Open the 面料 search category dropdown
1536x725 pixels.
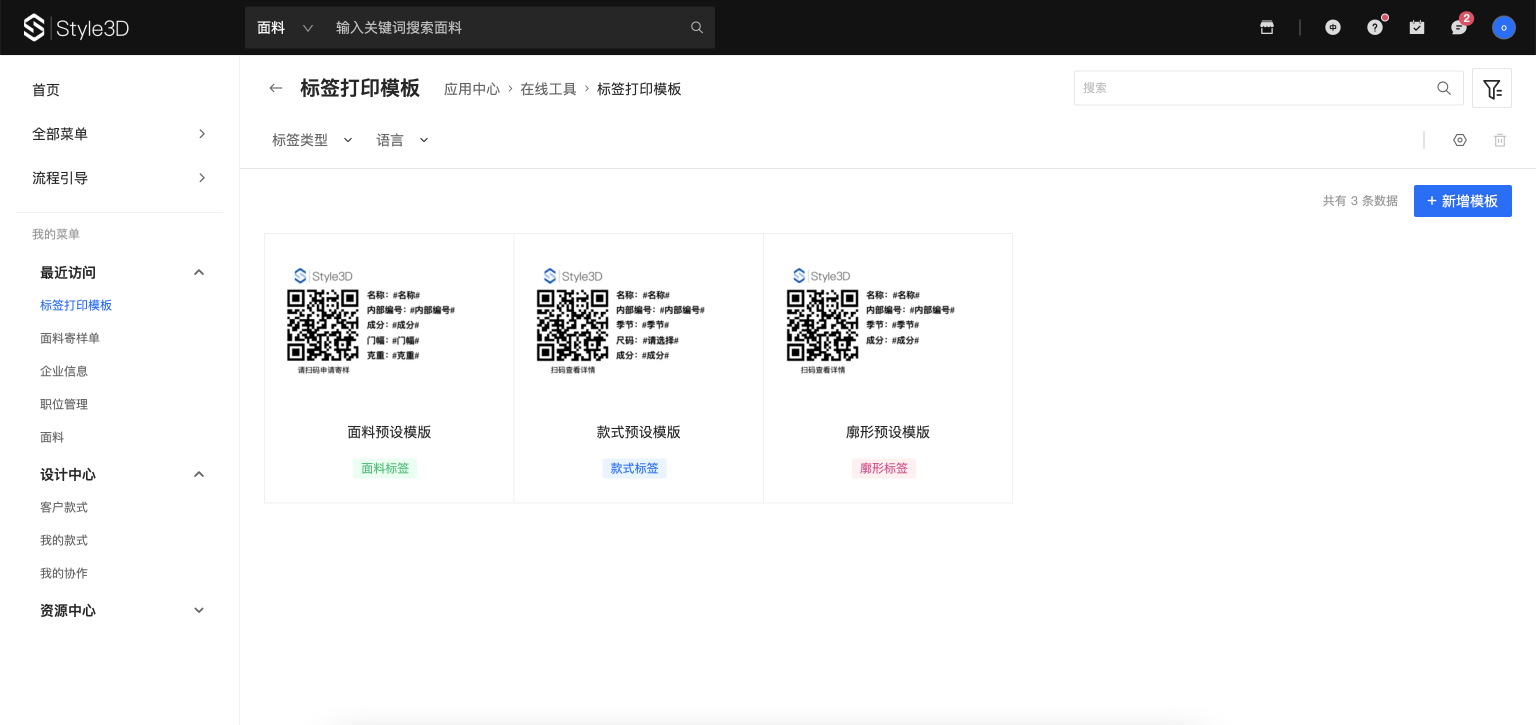[285, 28]
